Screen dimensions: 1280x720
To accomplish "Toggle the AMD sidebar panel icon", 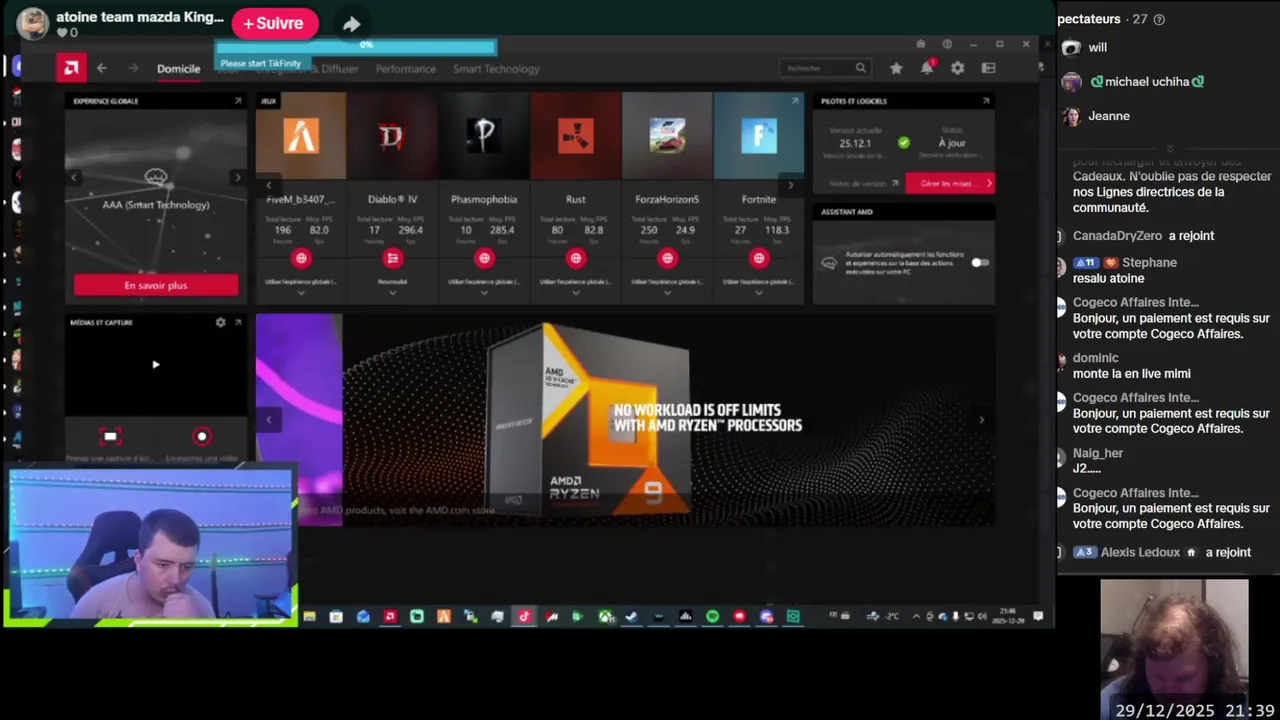I will (x=988, y=68).
